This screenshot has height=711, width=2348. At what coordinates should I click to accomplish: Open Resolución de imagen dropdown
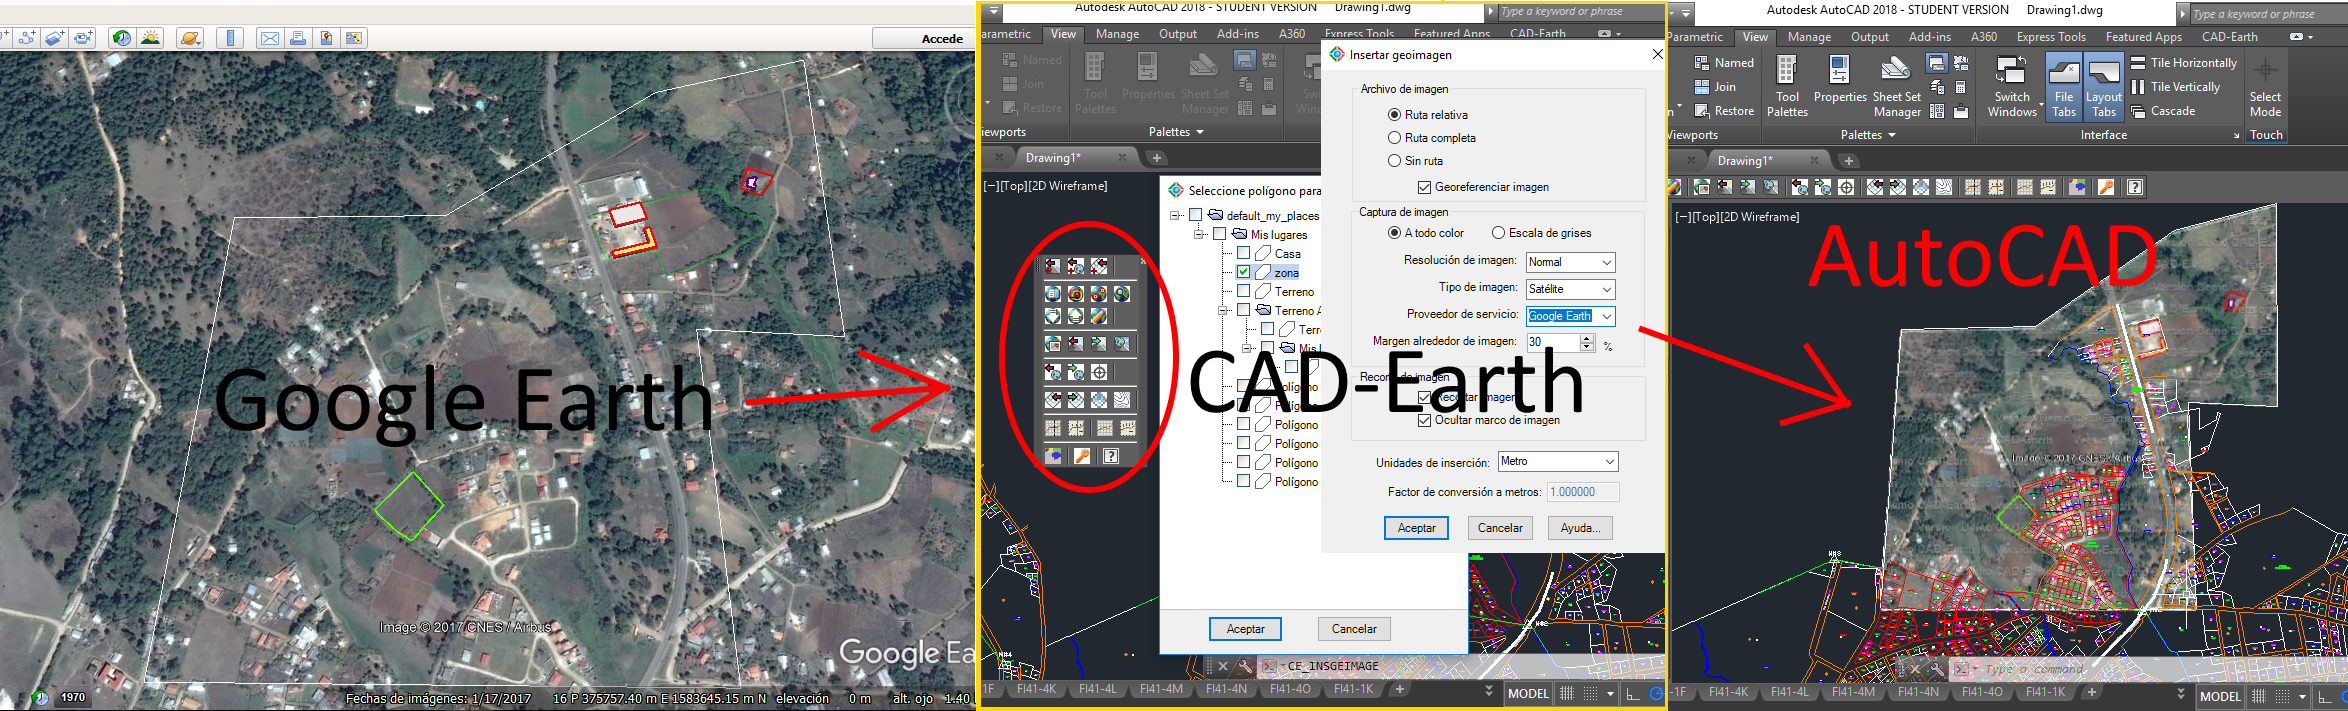click(1570, 262)
